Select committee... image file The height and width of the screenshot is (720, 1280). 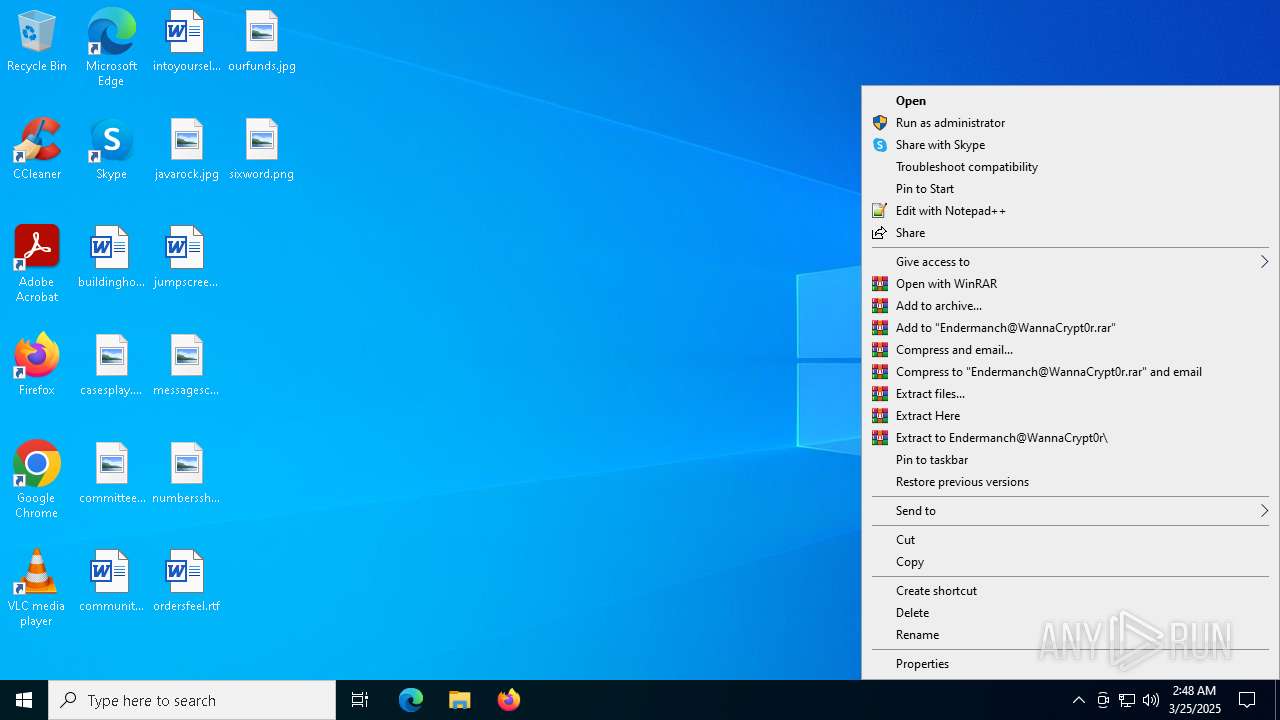(x=111, y=474)
